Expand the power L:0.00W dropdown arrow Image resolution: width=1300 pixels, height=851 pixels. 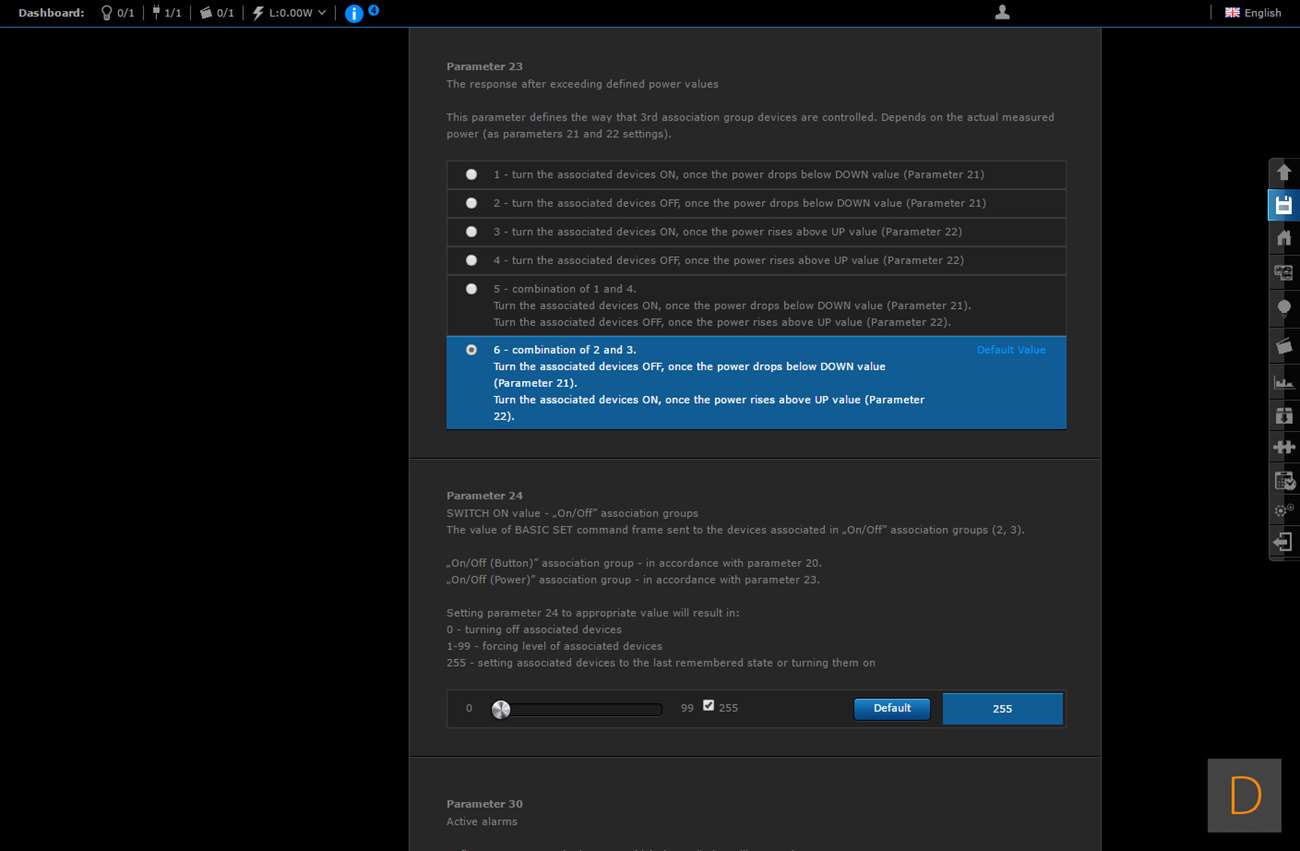click(x=322, y=13)
